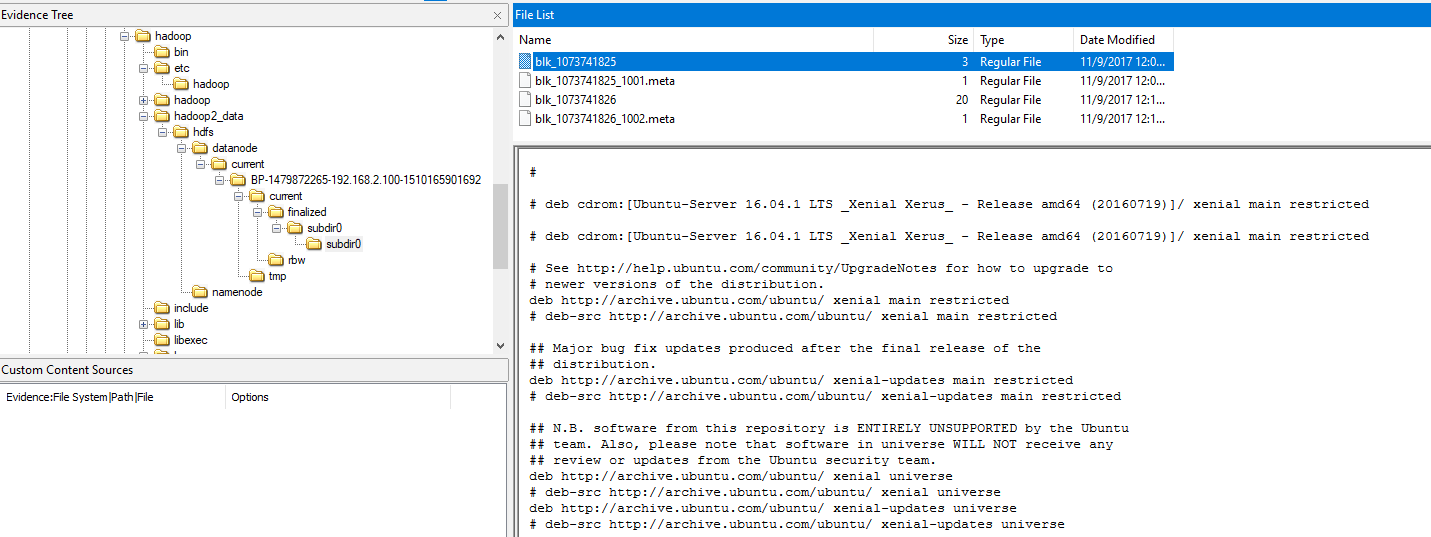This screenshot has height=537, width=1431.
Task: Sort by Date Modified column
Action: 1123,40
